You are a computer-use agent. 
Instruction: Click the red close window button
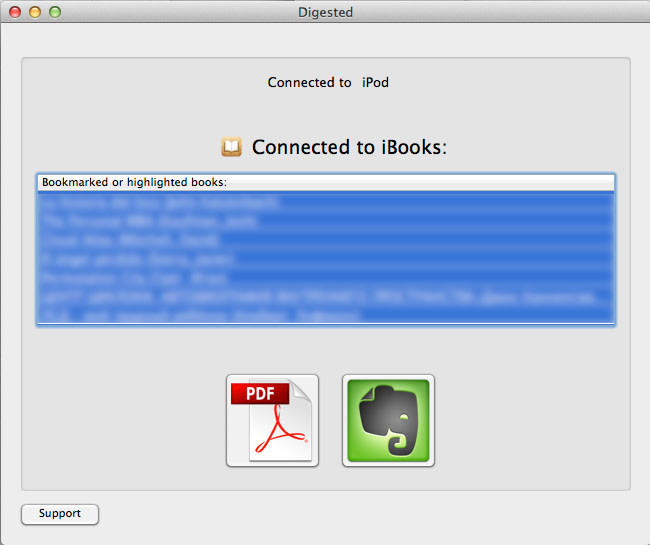[x=15, y=12]
